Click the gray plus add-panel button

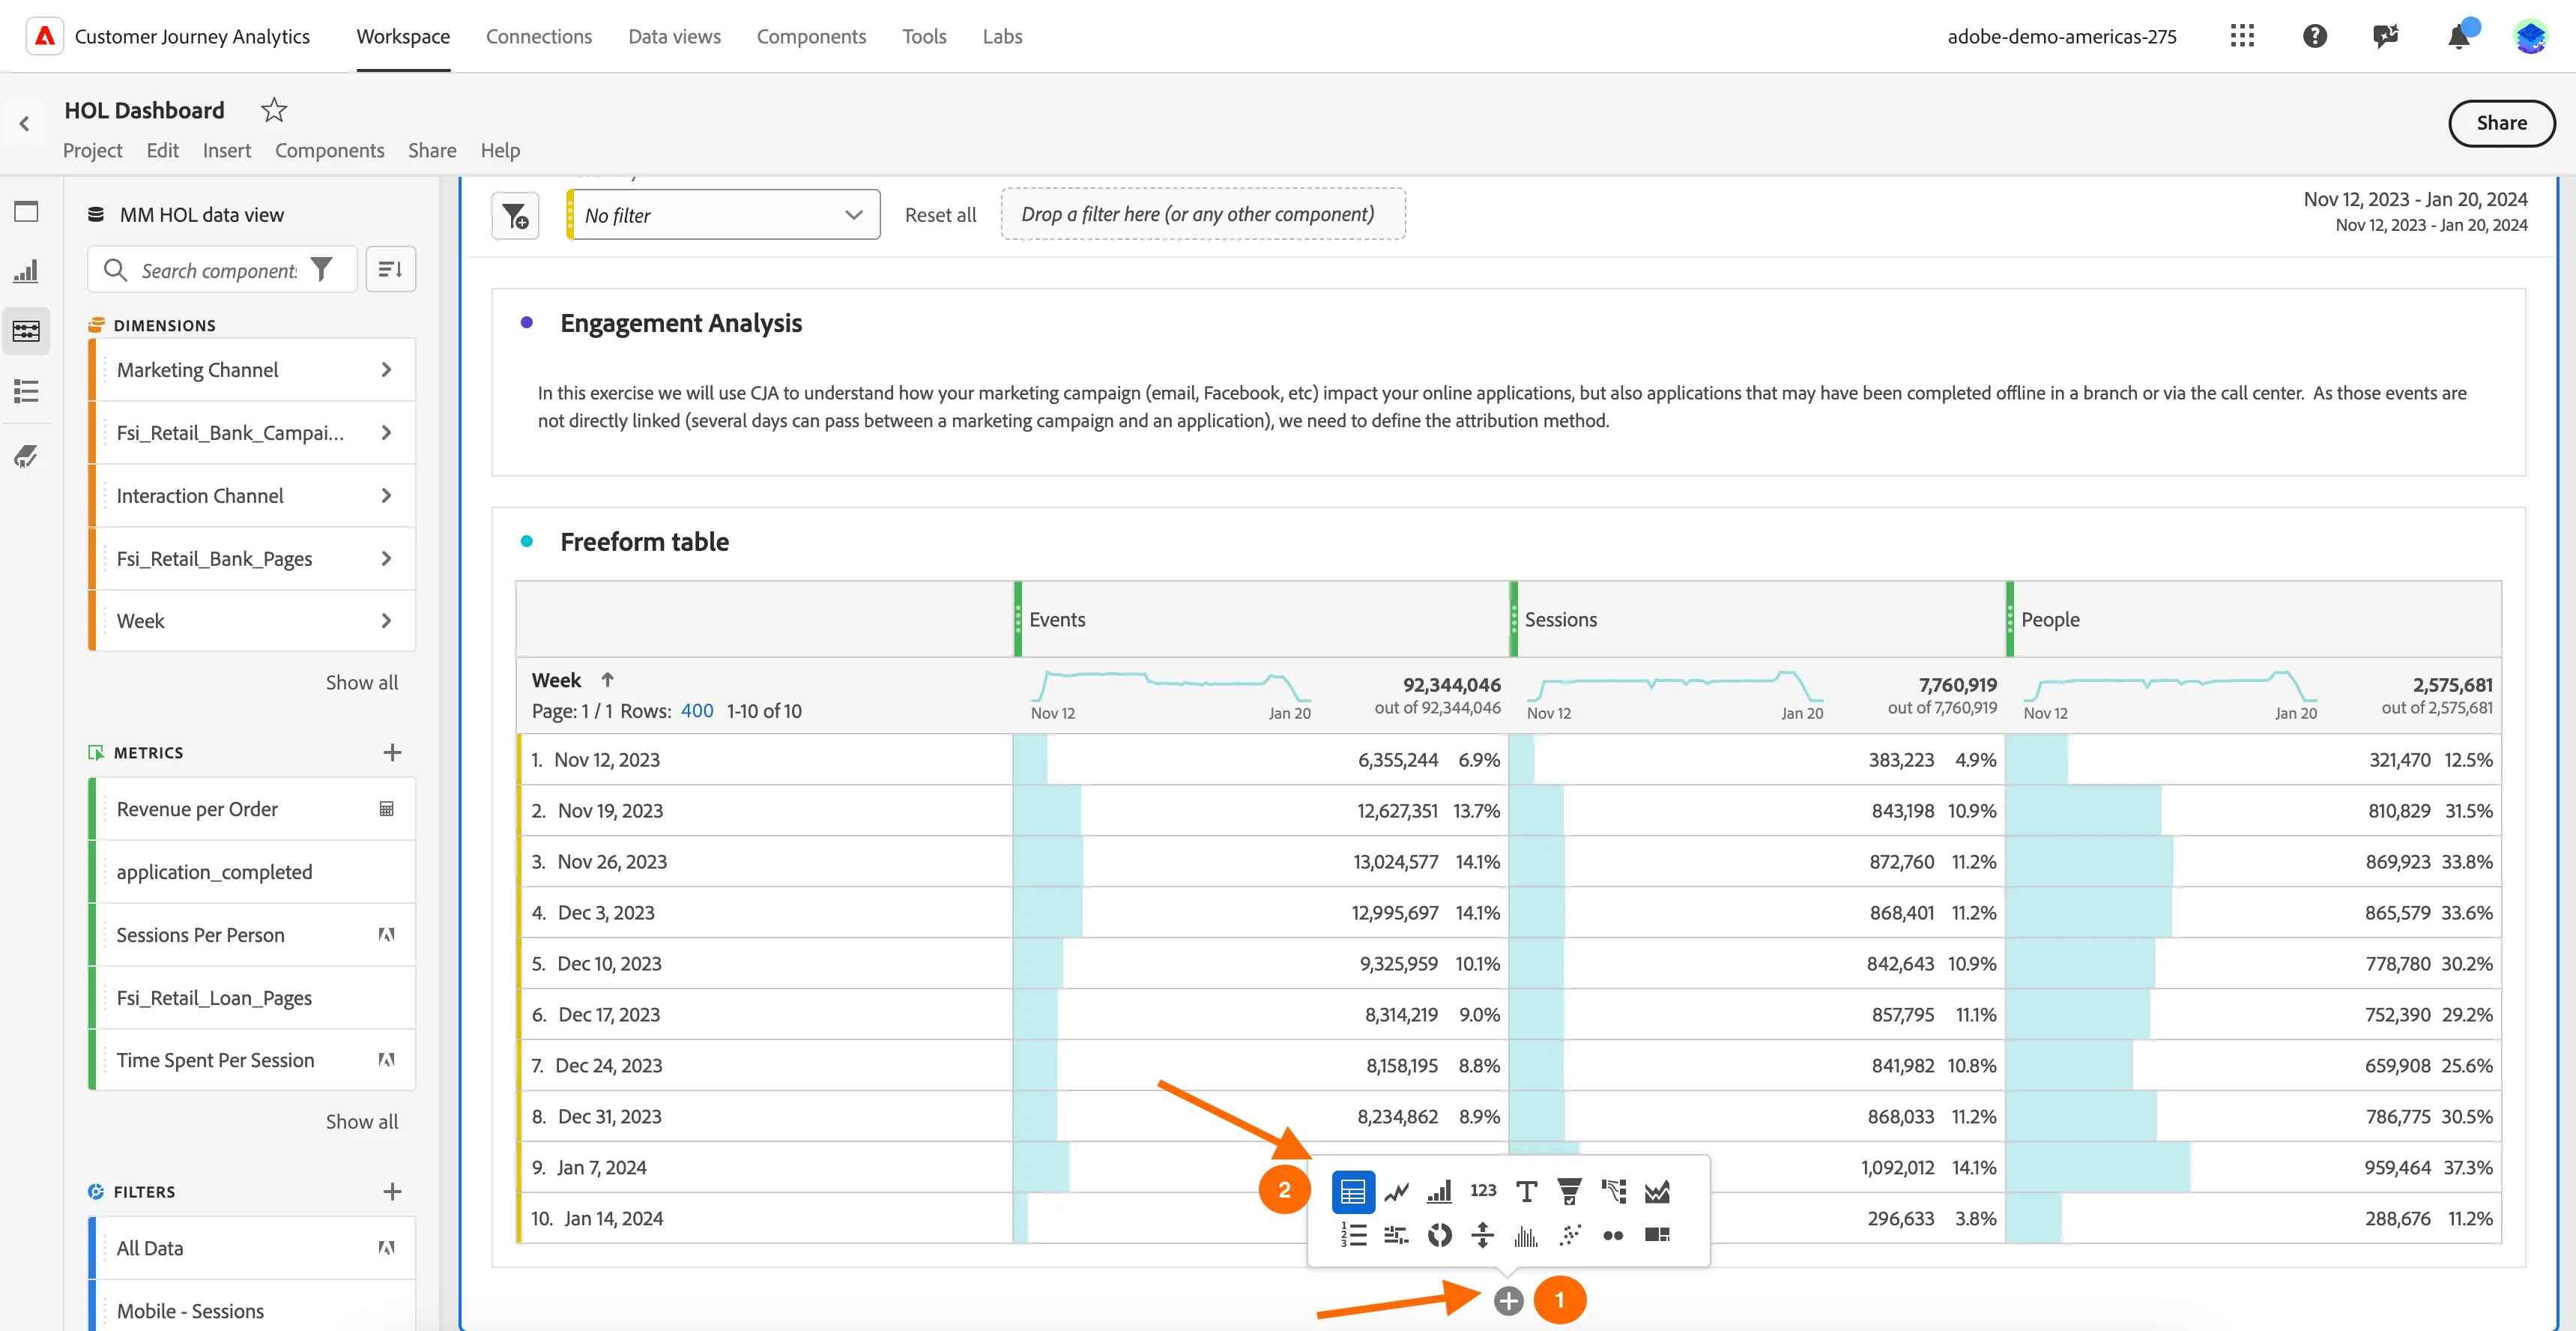1508,1301
